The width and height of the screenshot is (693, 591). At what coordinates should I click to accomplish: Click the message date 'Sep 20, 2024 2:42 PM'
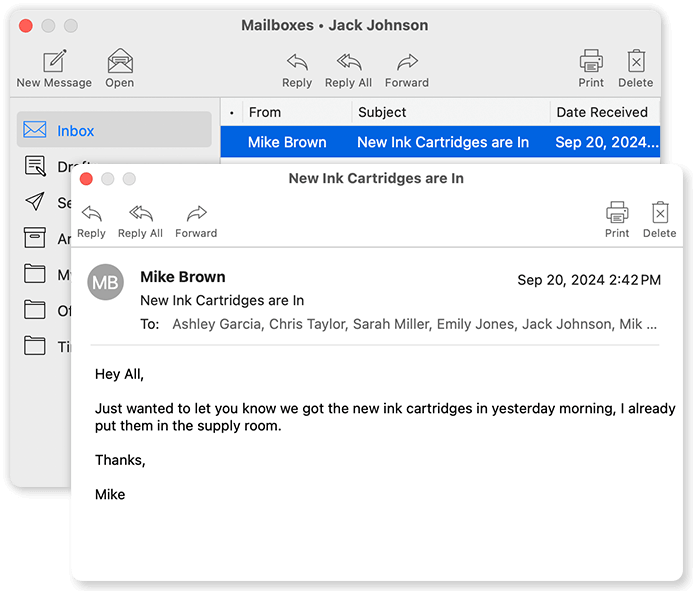pos(589,280)
